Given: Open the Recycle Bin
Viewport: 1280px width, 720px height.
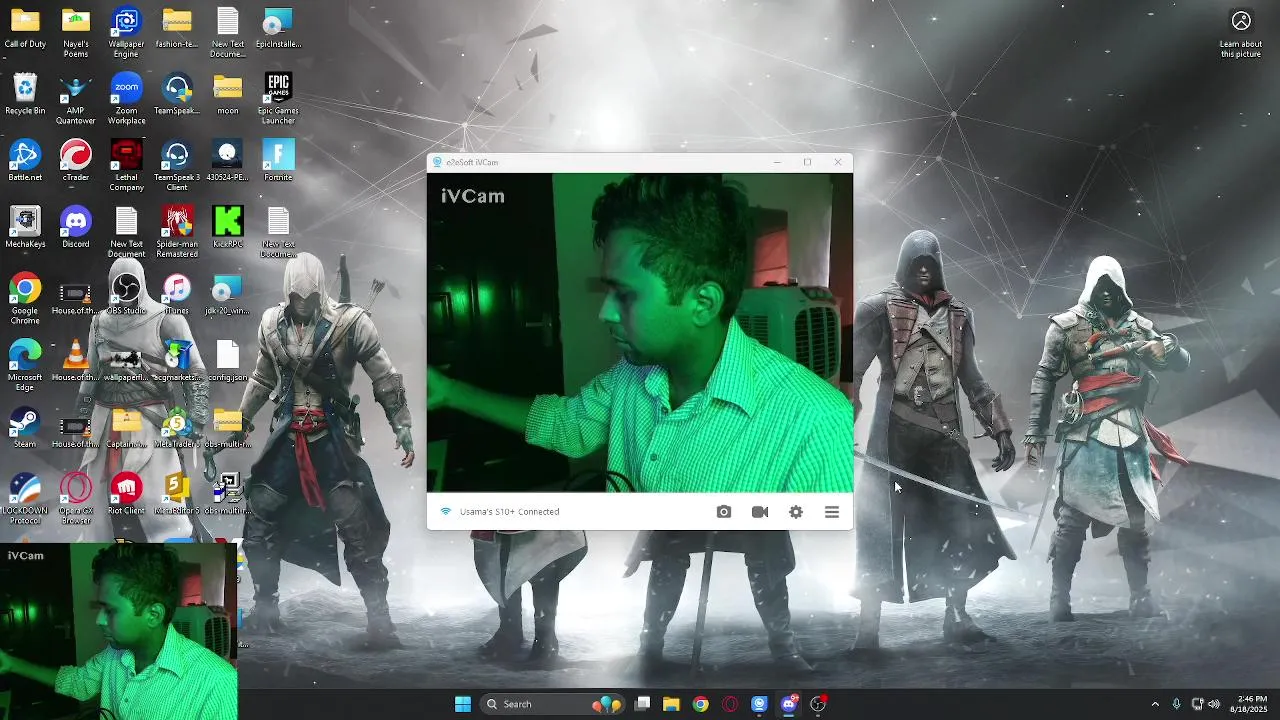Looking at the screenshot, I should 25,94.
